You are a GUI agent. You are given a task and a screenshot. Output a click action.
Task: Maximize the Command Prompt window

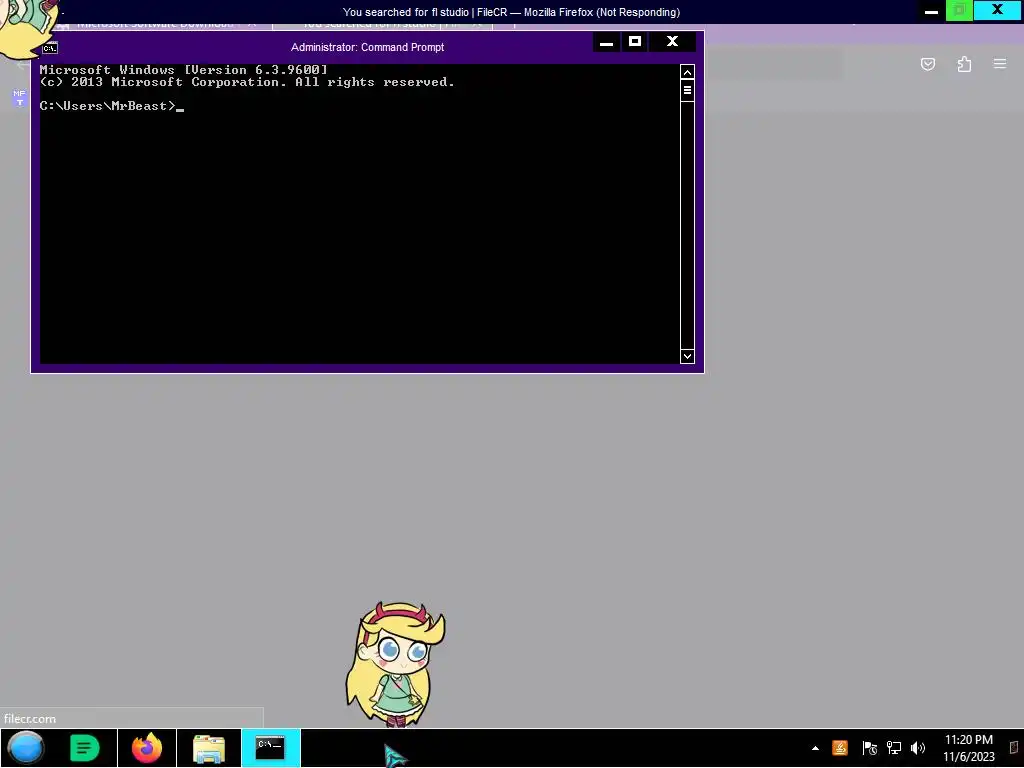point(635,42)
